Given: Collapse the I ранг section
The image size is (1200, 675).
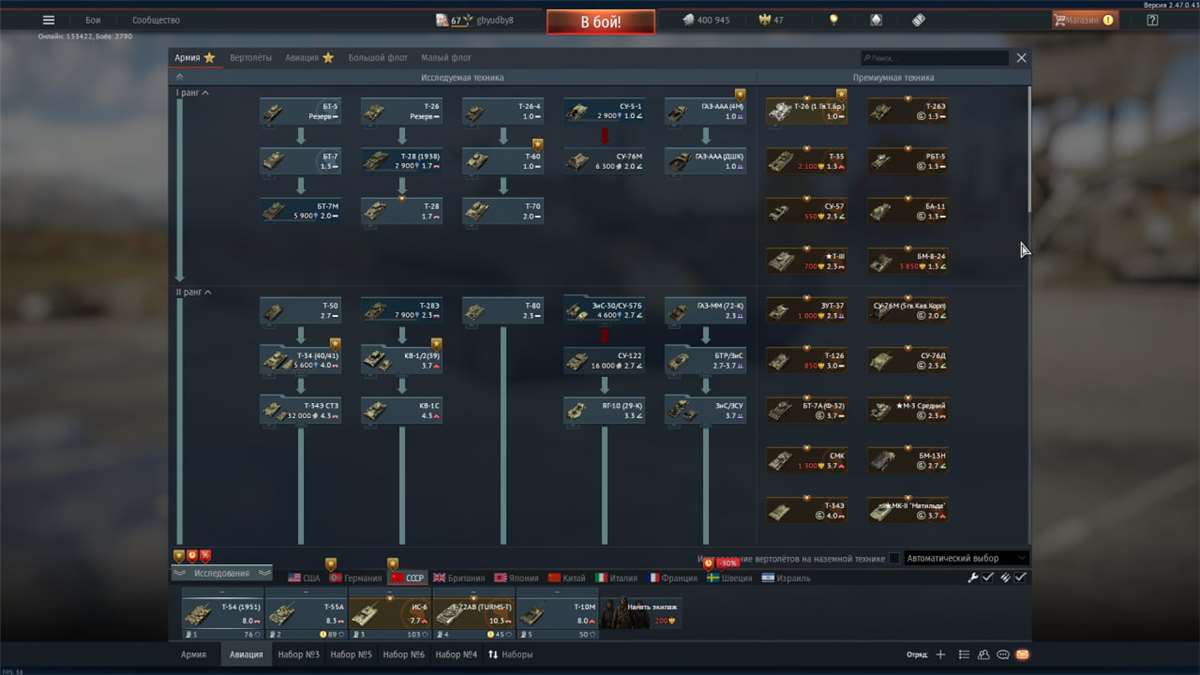Looking at the screenshot, I should tap(192, 93).
